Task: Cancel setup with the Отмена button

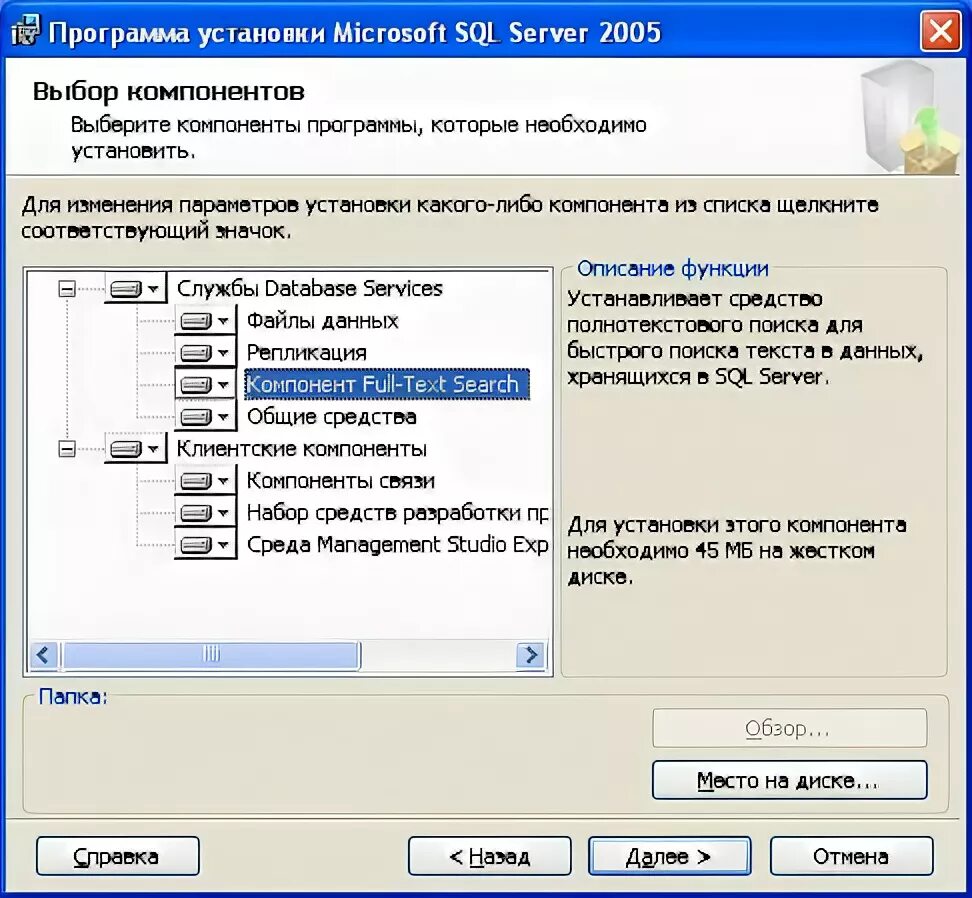Action: [x=851, y=856]
